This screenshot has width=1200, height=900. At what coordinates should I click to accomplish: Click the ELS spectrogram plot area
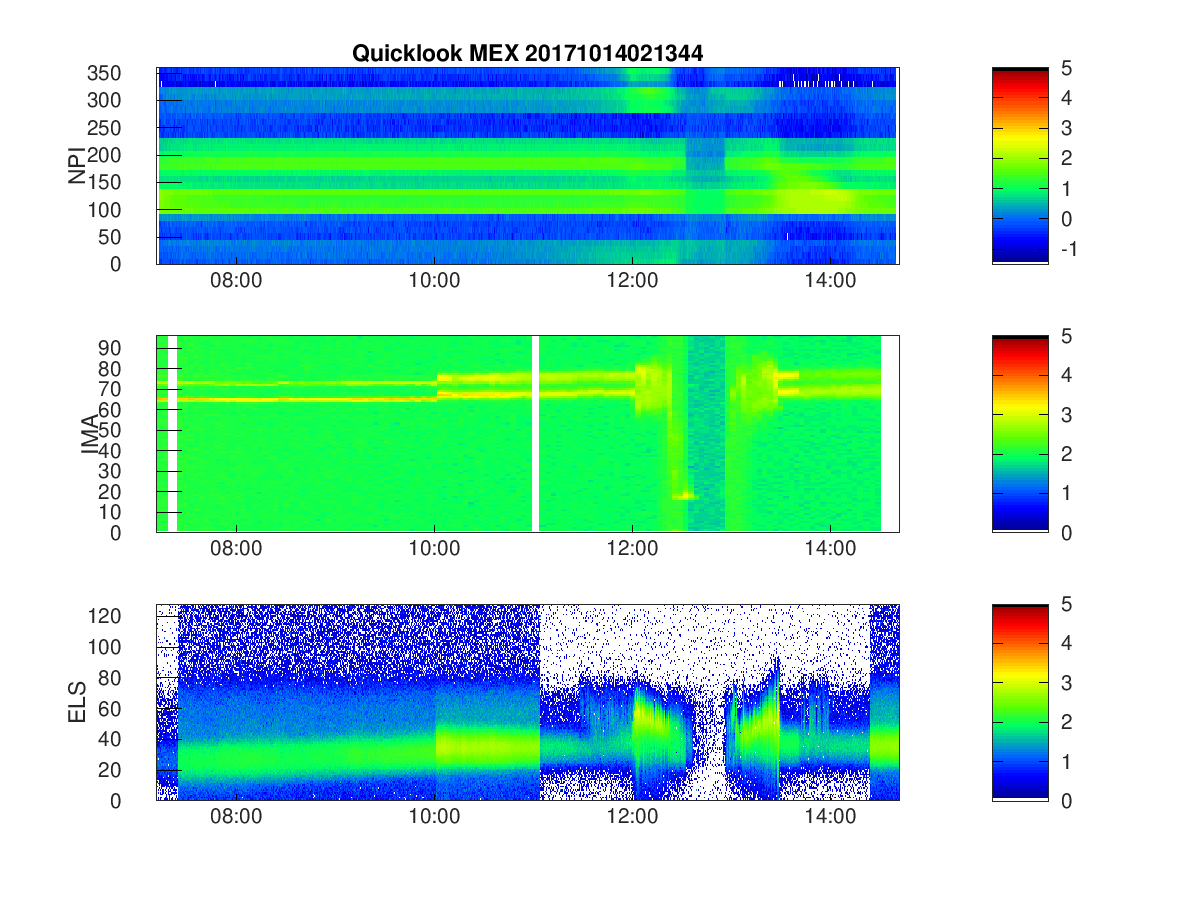527,702
